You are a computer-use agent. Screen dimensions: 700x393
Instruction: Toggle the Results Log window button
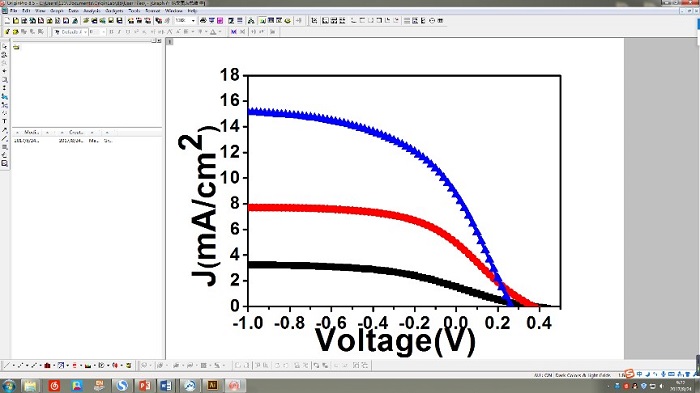pyautogui.click(x=271, y=21)
